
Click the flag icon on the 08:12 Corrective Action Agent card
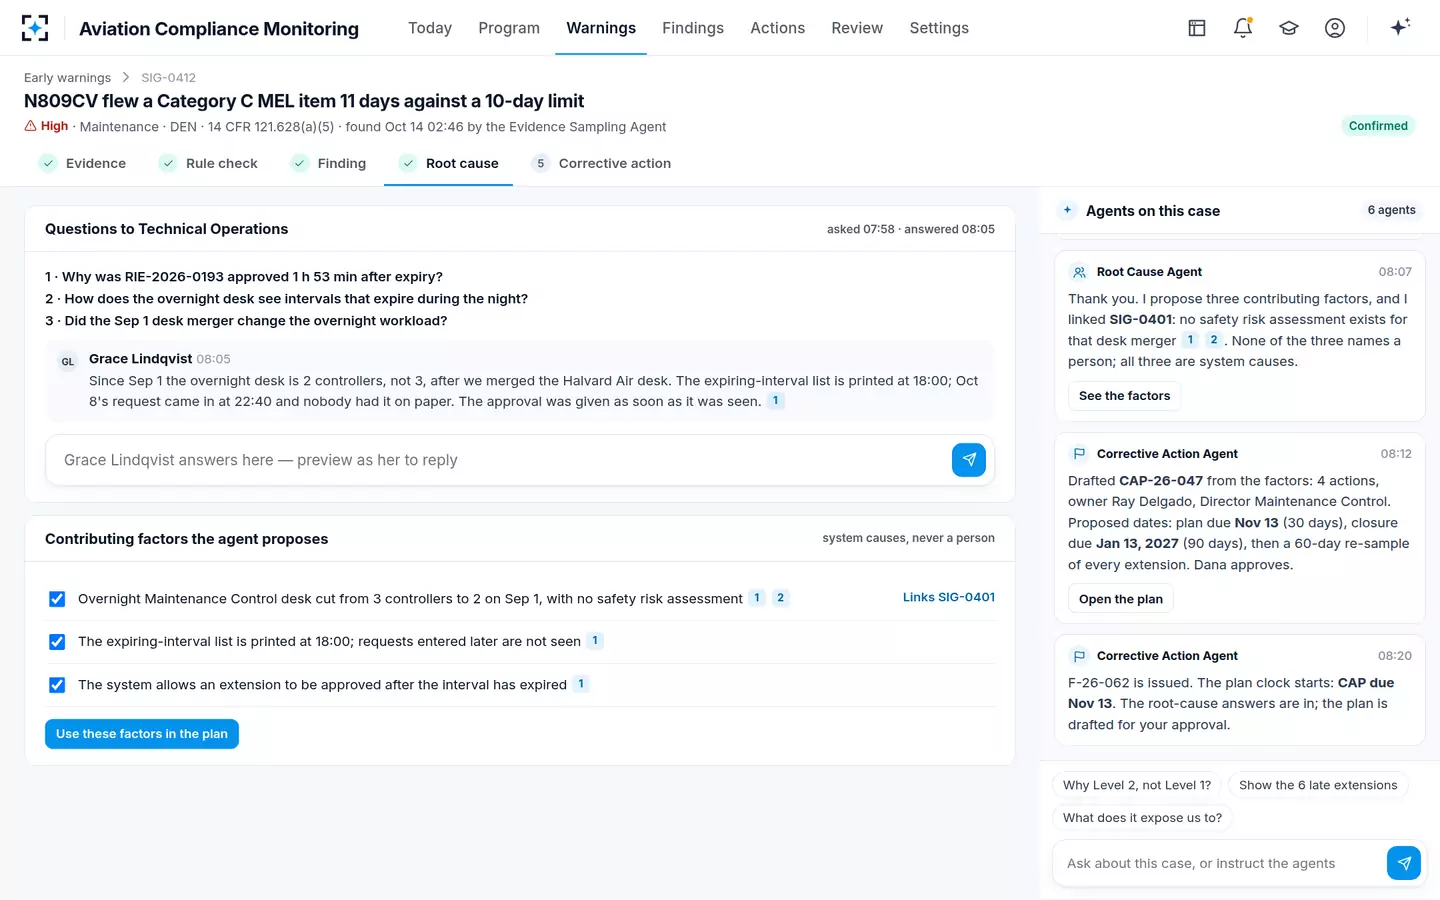pos(1079,454)
